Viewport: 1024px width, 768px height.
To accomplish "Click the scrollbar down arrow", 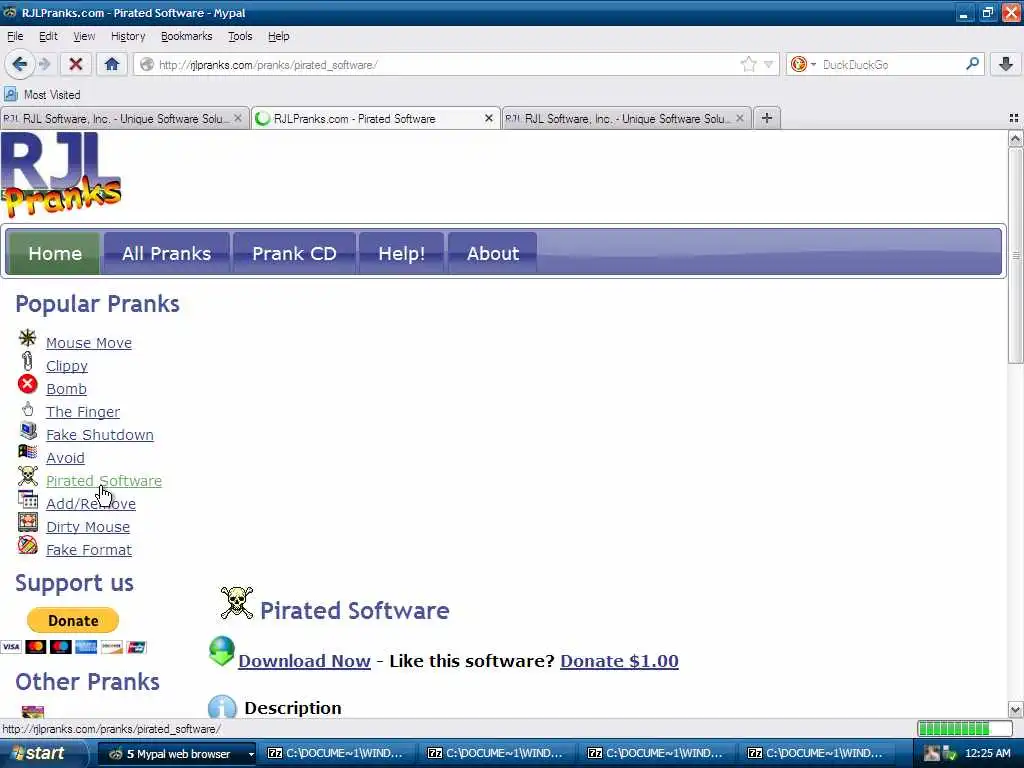I will pos(1015,709).
